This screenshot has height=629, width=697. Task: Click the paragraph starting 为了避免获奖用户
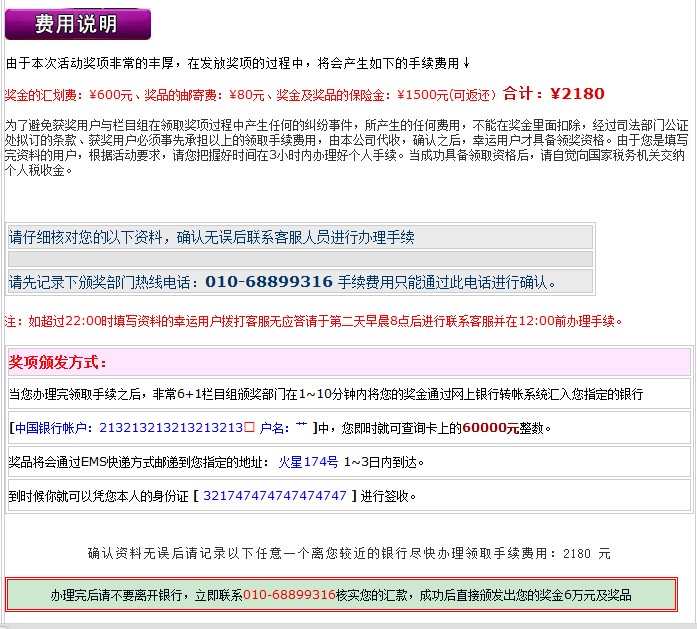pyautogui.click(x=347, y=148)
